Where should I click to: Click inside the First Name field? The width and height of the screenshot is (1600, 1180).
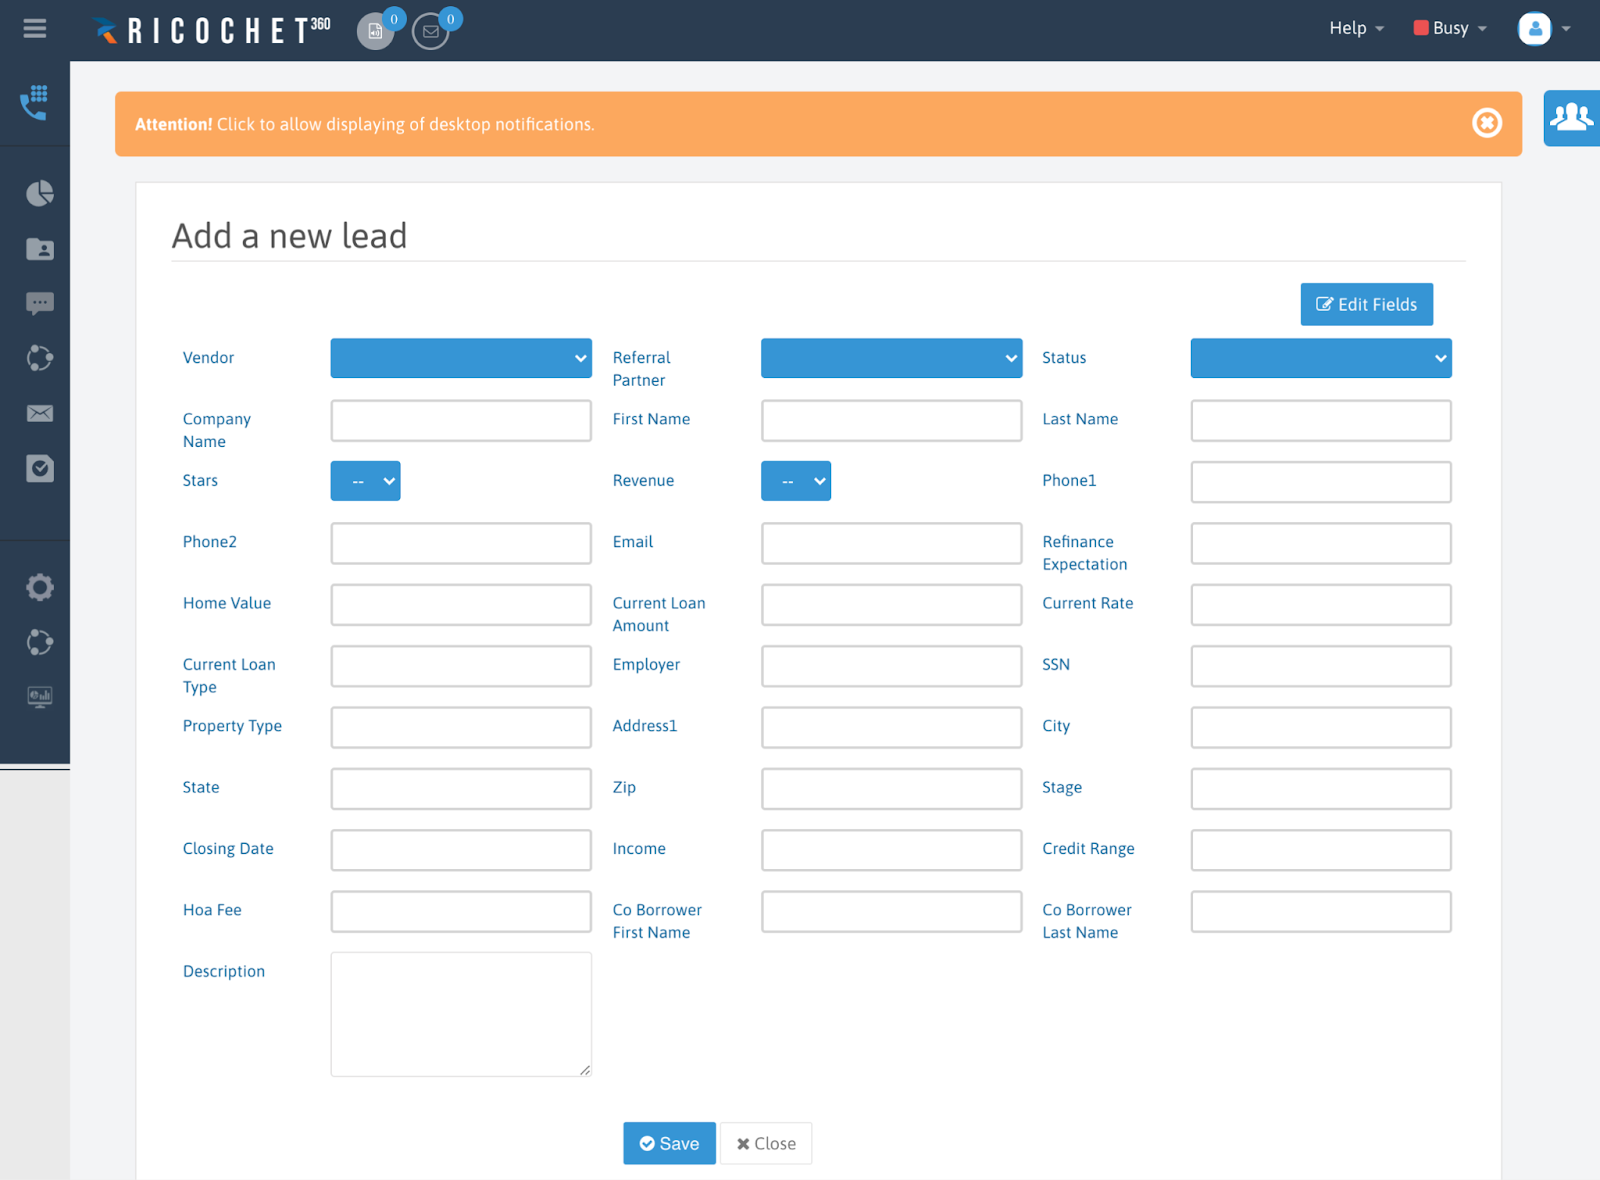click(x=890, y=420)
